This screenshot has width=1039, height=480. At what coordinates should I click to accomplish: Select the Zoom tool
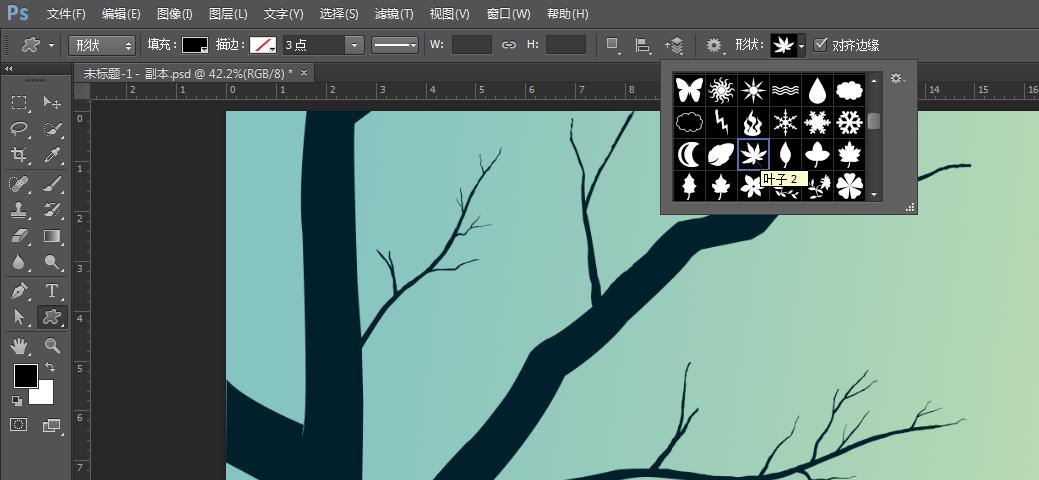click(x=52, y=345)
